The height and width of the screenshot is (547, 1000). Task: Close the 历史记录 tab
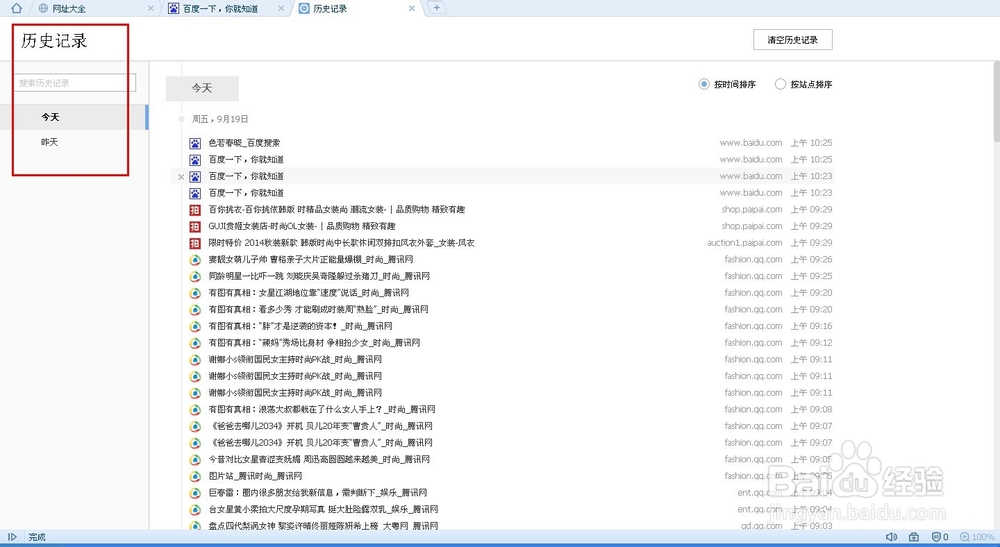(x=411, y=8)
